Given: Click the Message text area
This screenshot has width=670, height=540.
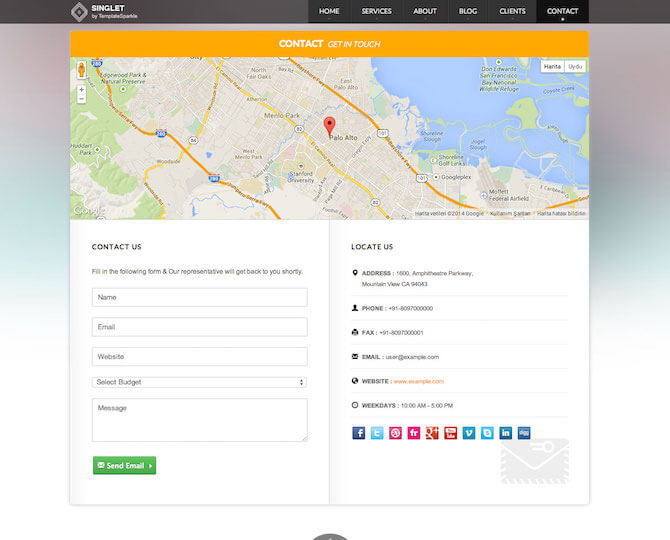Looking at the screenshot, I should (x=200, y=420).
